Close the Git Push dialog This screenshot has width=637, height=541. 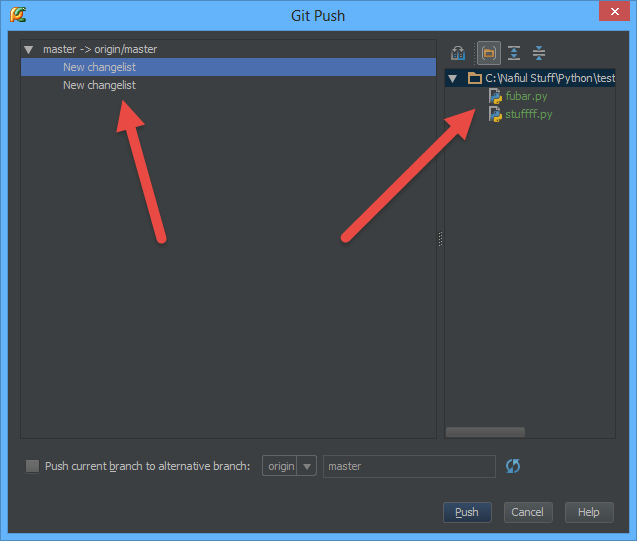614,11
